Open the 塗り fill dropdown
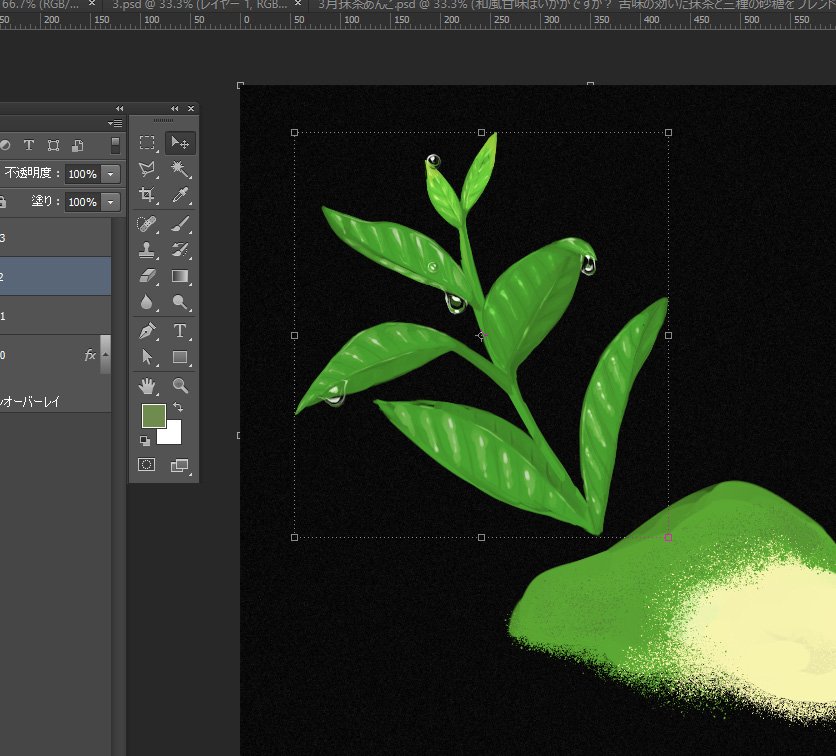The image size is (836, 756). pos(110,202)
